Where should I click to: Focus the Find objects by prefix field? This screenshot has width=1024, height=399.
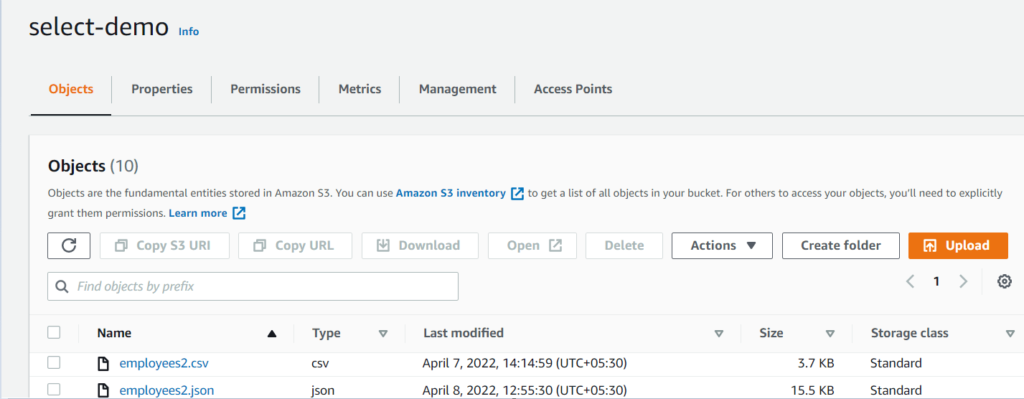pos(253,286)
